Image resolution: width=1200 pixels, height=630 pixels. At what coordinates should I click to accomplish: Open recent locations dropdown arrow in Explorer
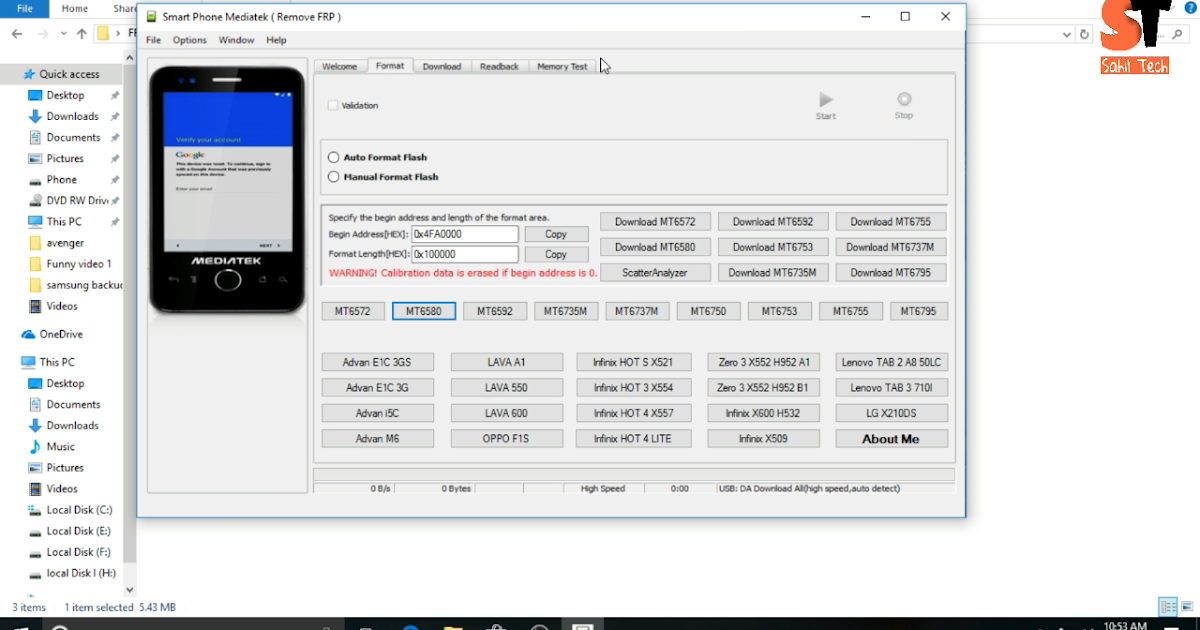click(62, 33)
